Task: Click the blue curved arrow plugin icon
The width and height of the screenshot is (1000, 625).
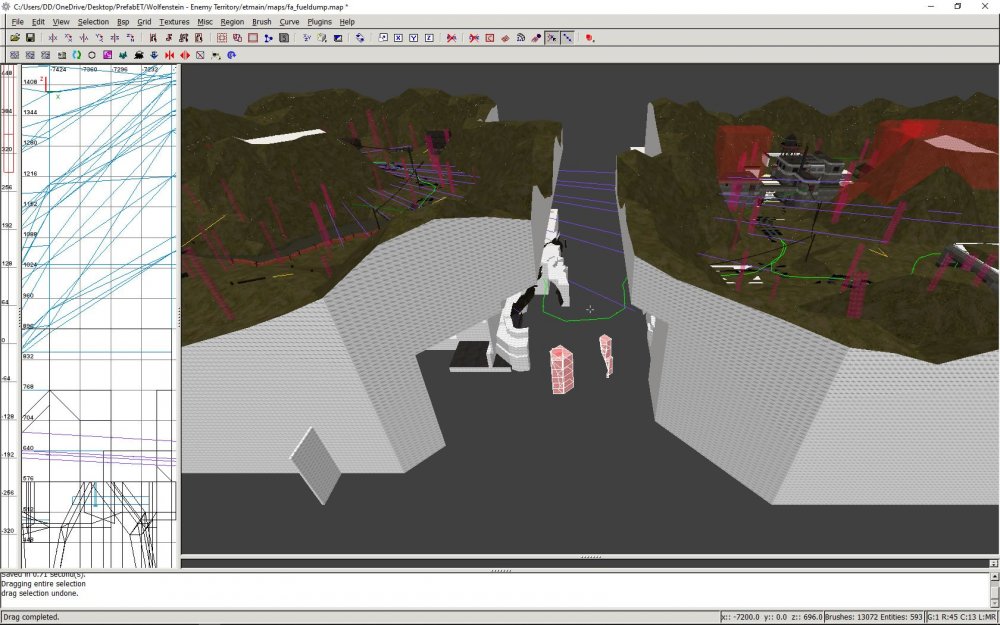Action: pyautogui.click(x=231, y=55)
